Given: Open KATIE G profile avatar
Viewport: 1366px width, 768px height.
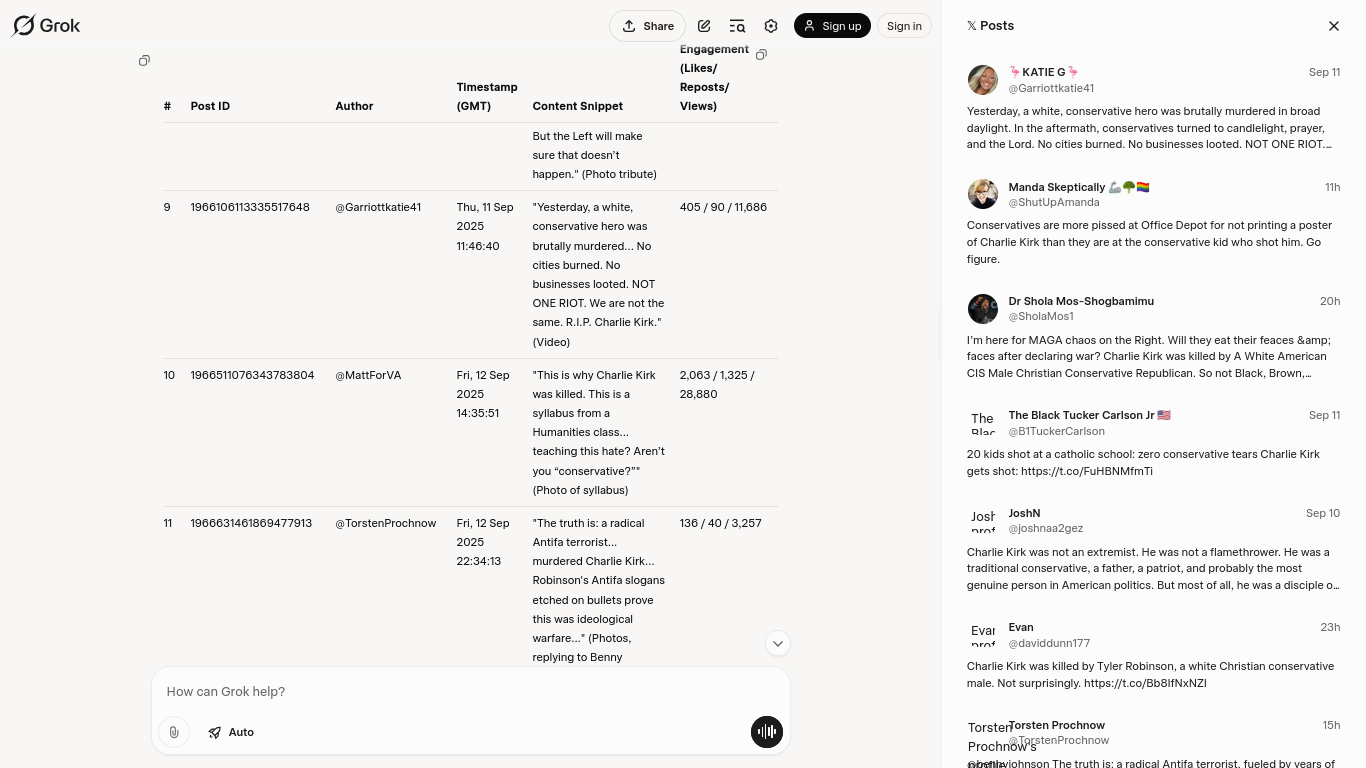Looking at the screenshot, I should coord(983,80).
